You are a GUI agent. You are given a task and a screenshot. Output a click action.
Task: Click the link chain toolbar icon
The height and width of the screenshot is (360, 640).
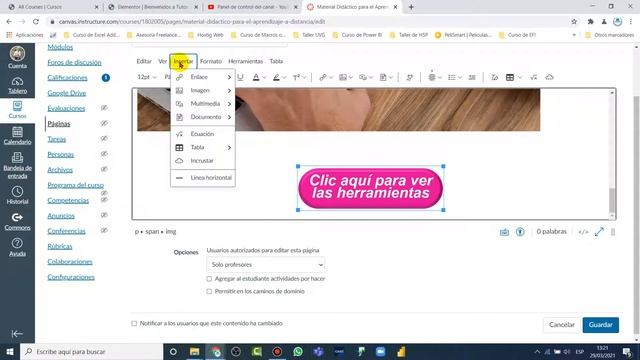pyautogui.click(x=323, y=77)
